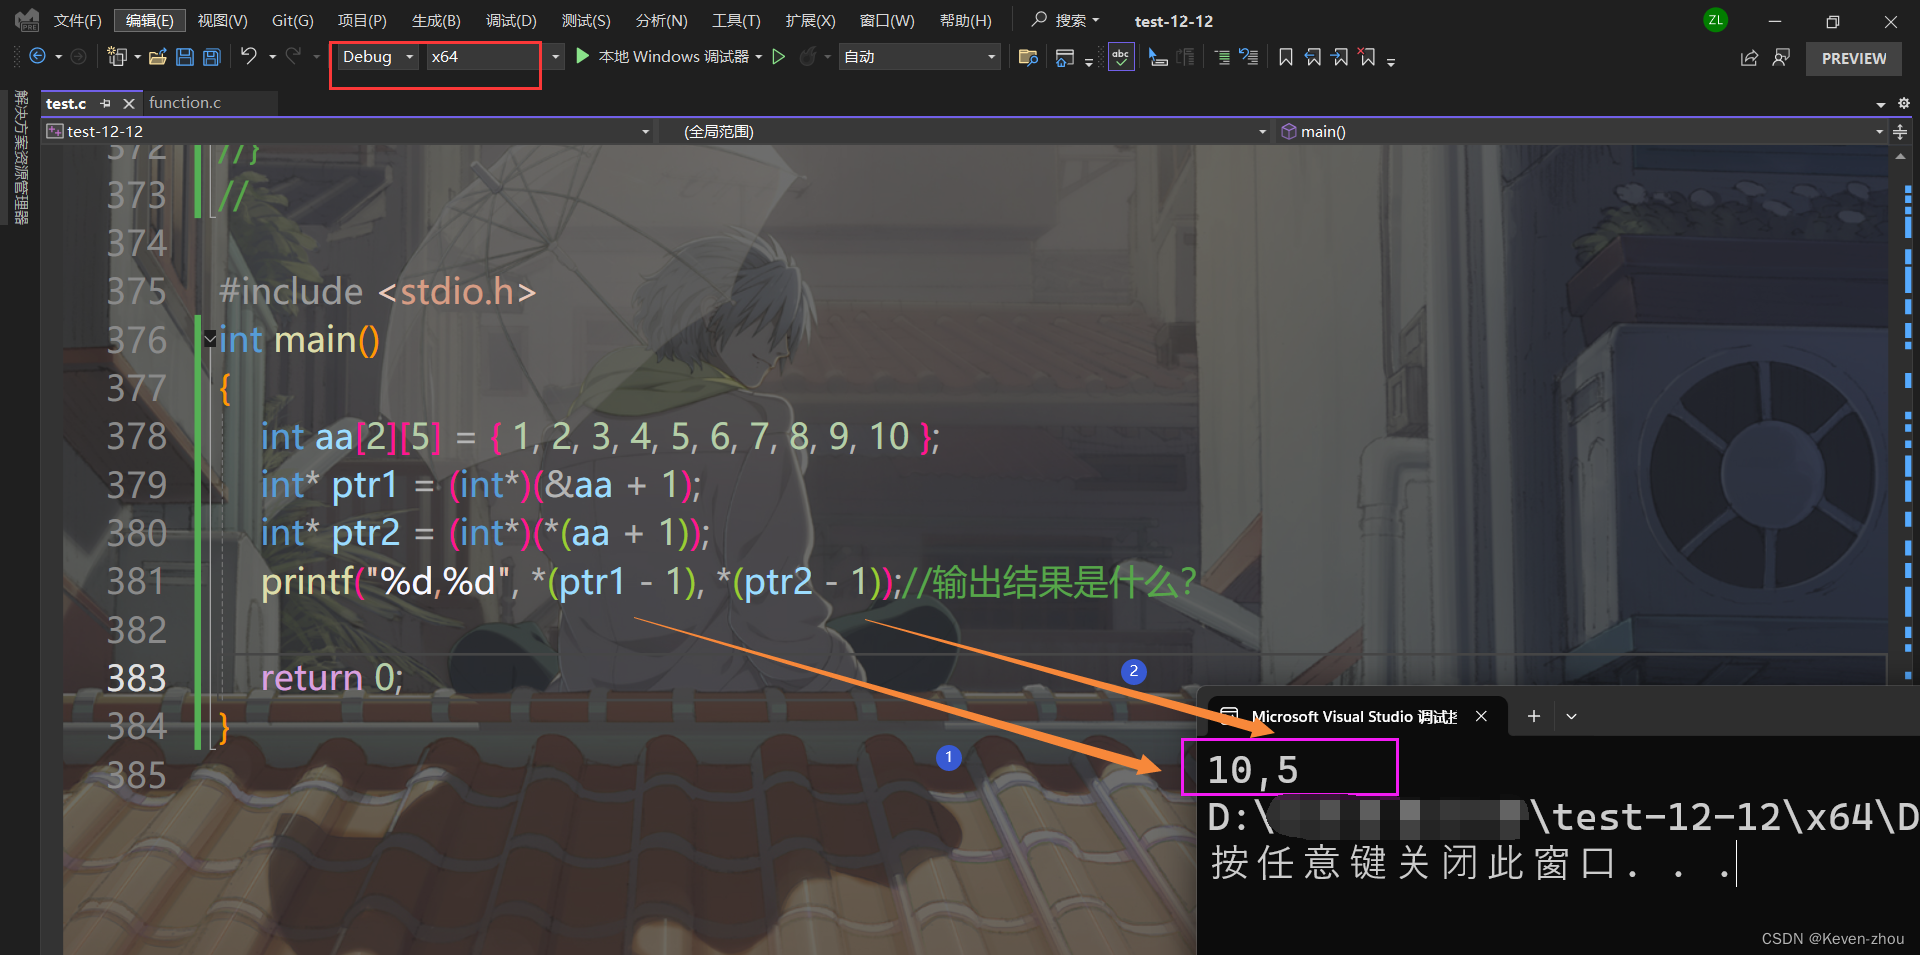Open editor settings gear near tab strip

[x=1904, y=103]
